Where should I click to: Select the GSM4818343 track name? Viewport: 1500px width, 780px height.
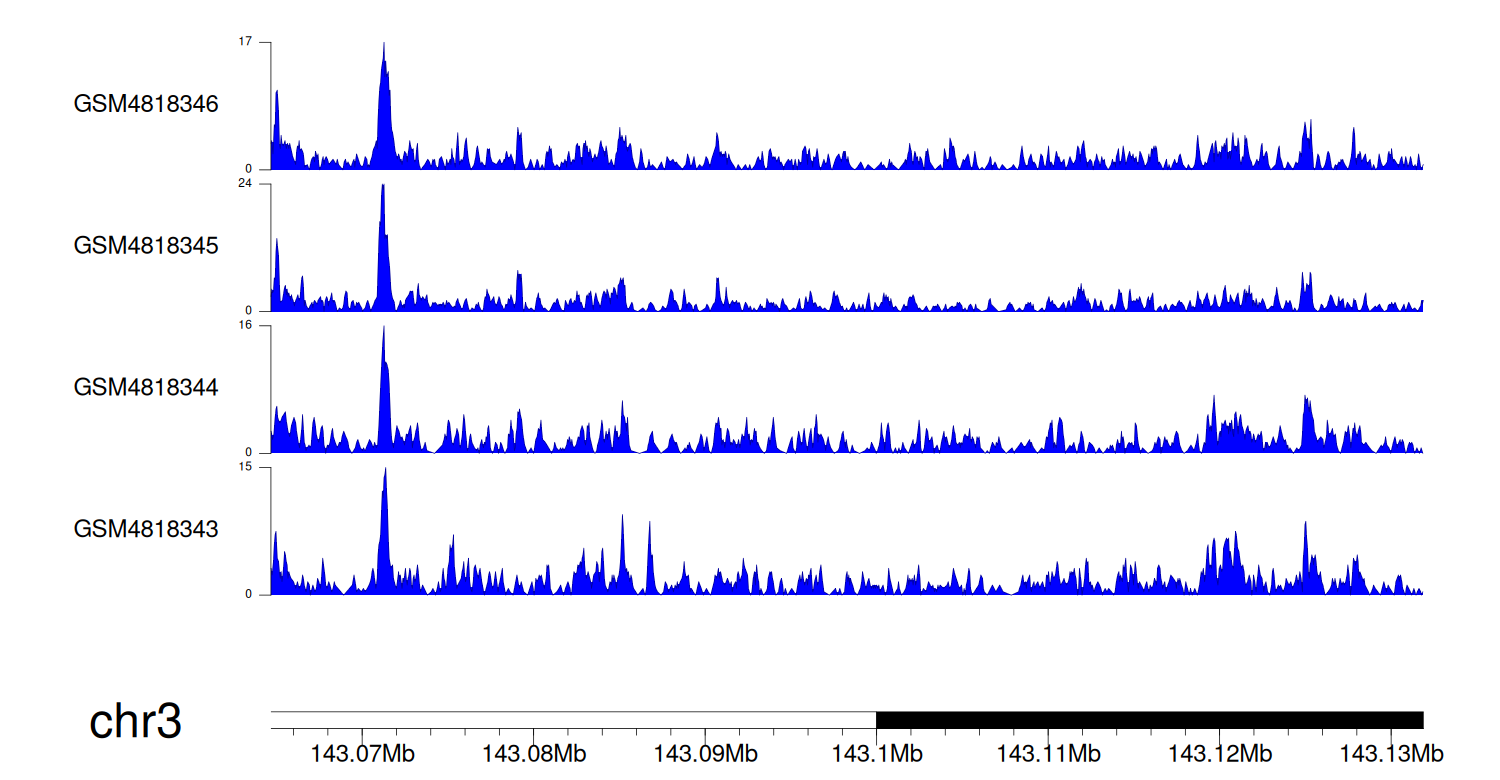[146, 529]
